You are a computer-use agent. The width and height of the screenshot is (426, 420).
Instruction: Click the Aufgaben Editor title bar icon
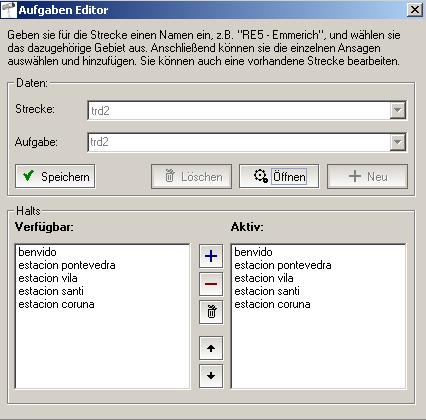9,10
